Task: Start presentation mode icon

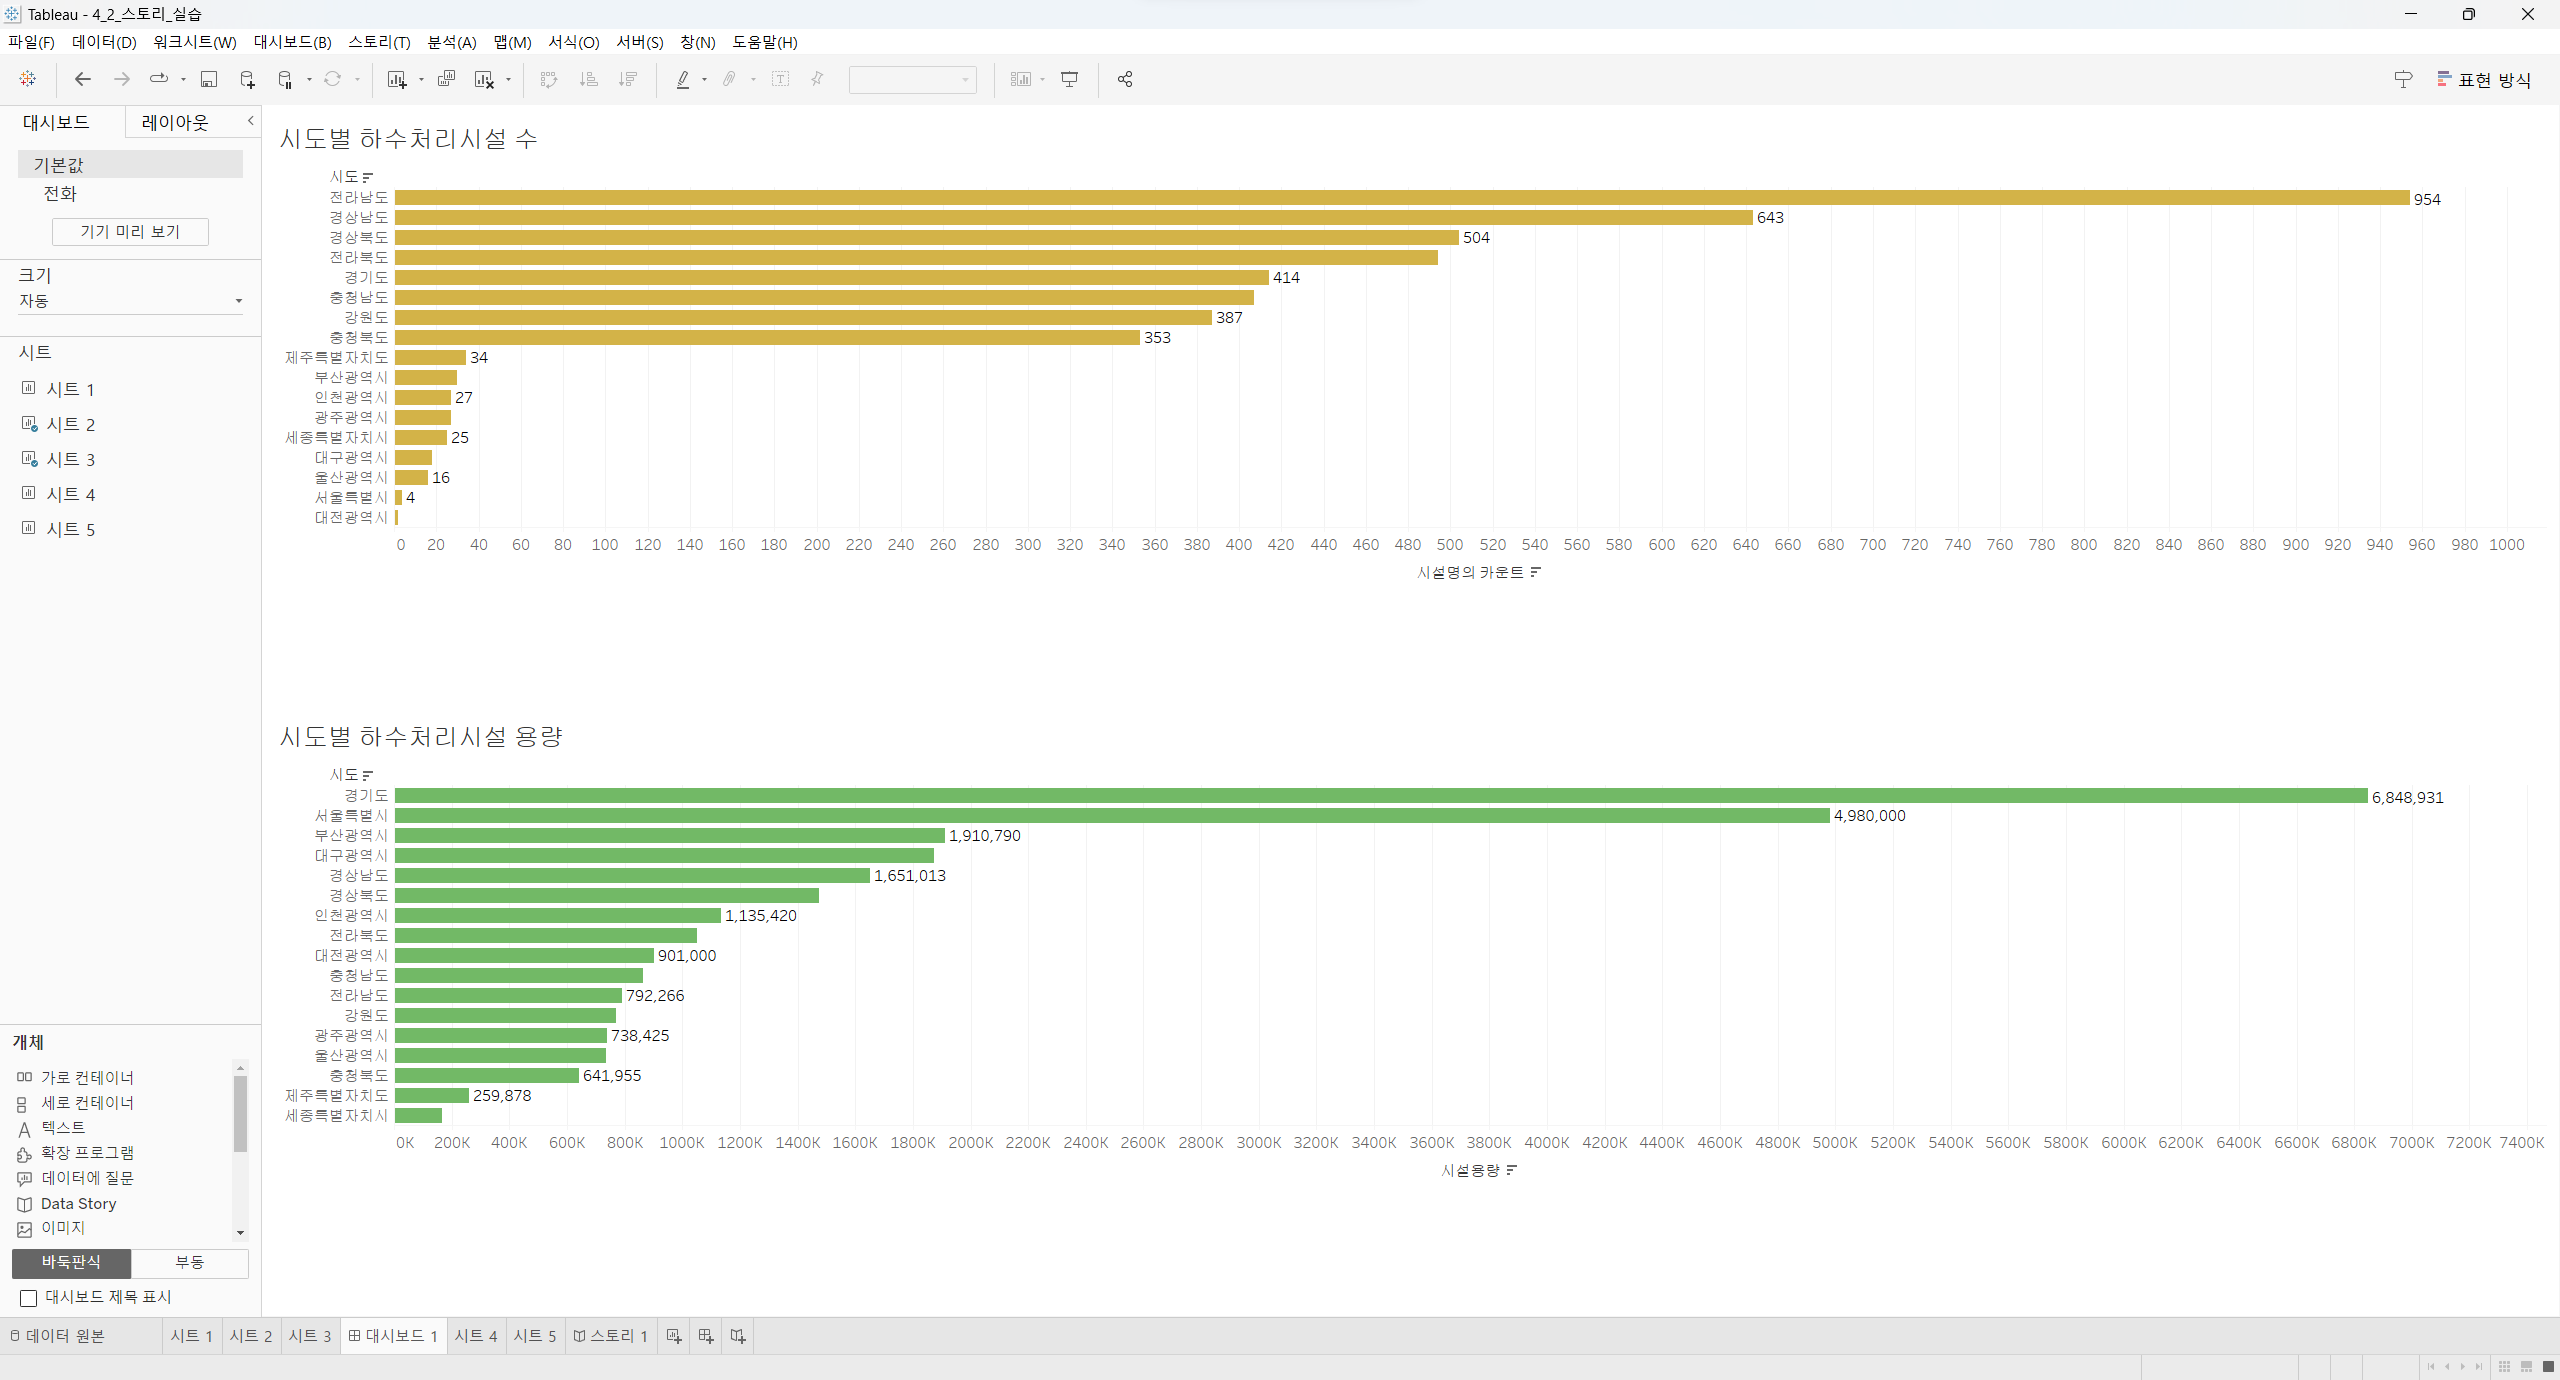Action: click(x=1069, y=79)
